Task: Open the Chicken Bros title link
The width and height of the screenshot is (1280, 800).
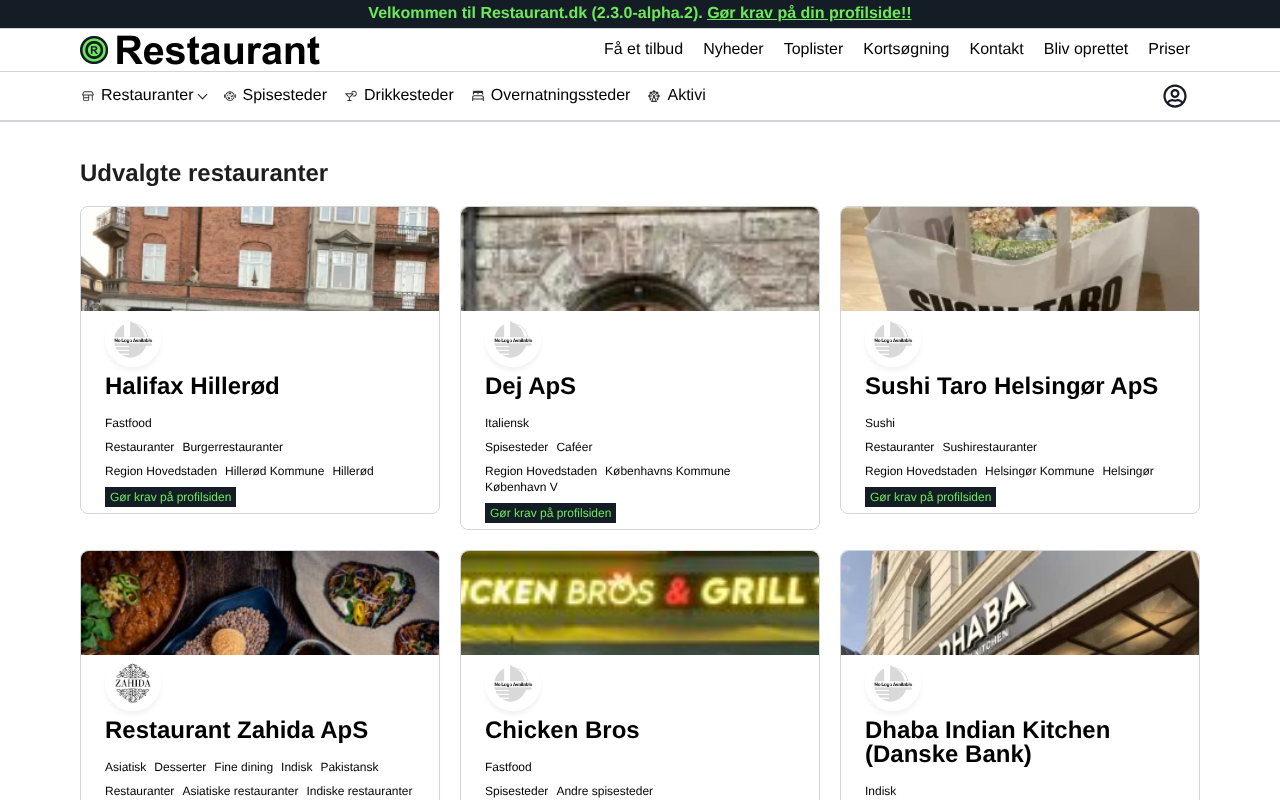Action: point(562,730)
